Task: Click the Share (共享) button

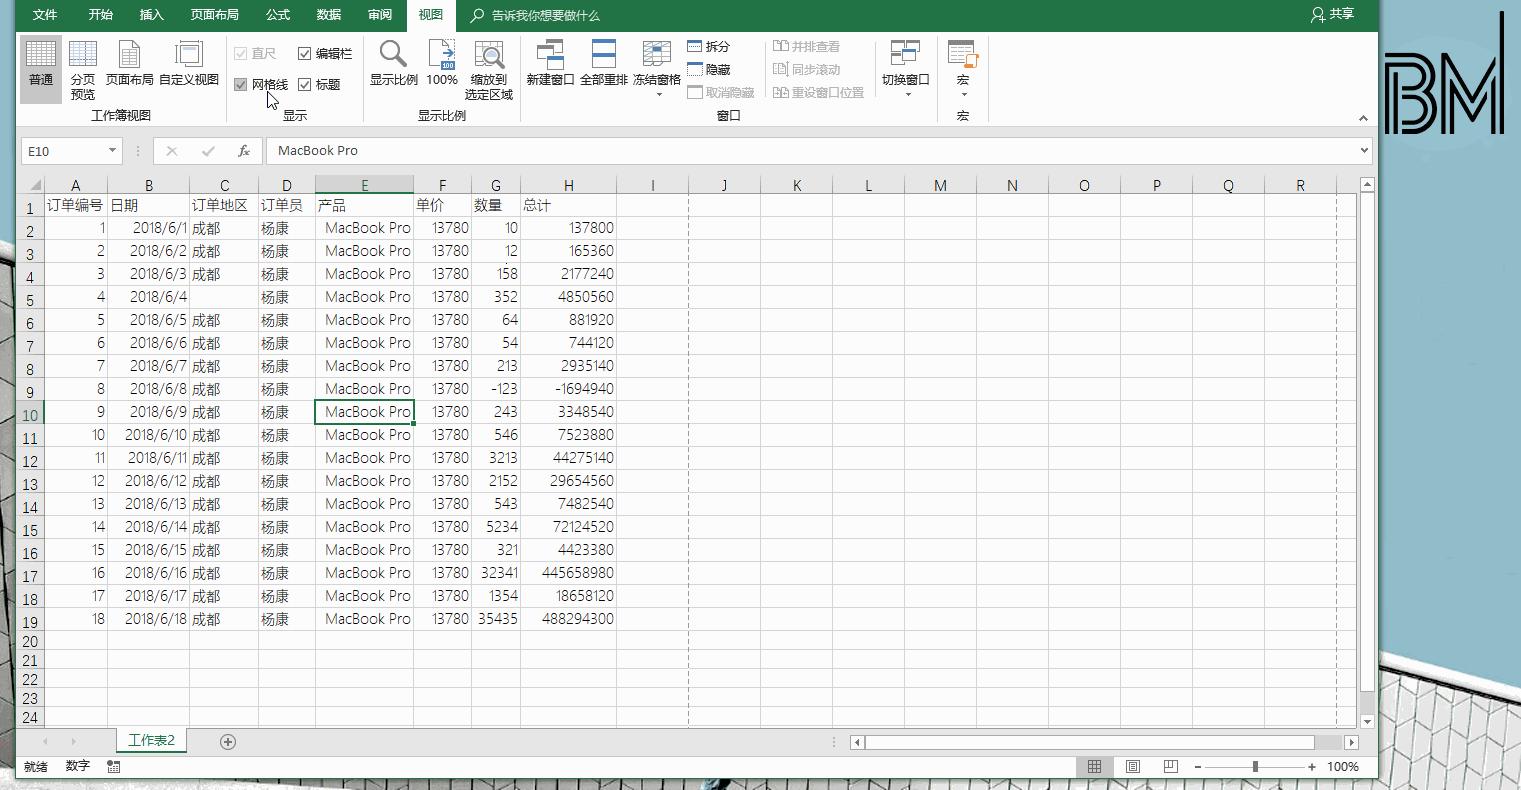Action: click(x=1332, y=14)
